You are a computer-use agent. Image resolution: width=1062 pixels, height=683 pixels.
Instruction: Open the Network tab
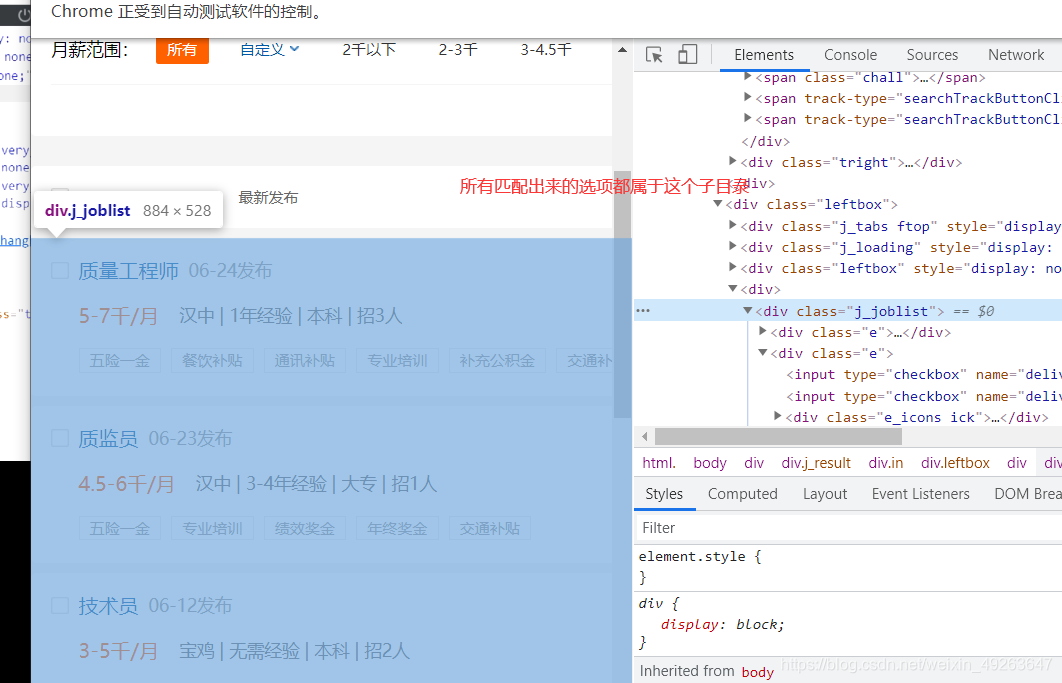coord(1016,55)
